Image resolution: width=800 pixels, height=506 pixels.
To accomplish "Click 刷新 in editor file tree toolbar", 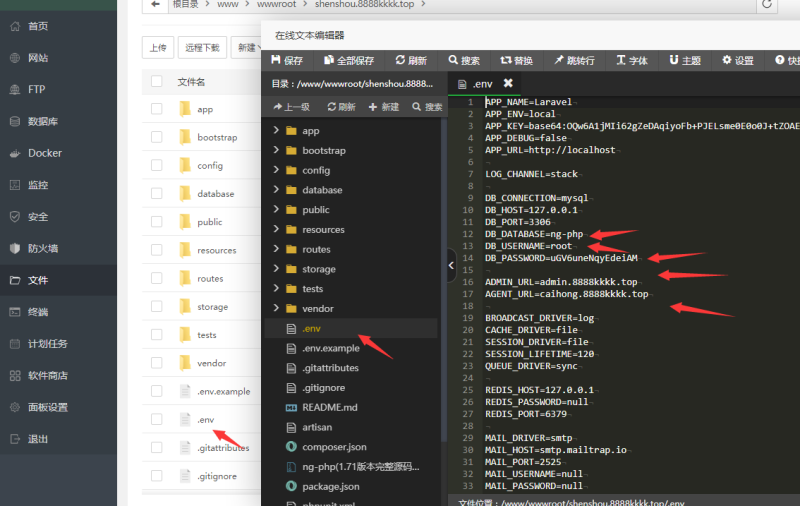I will coord(341,107).
